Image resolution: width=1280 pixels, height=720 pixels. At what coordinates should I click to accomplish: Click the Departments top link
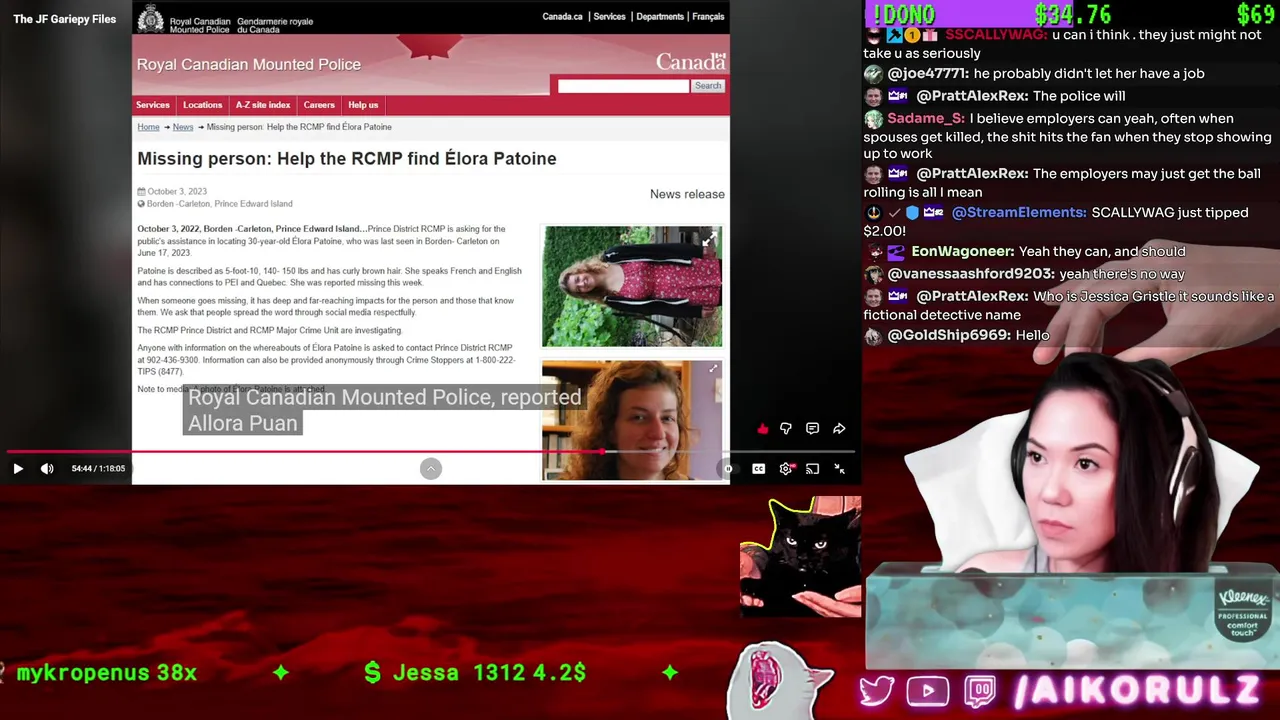[x=660, y=17]
